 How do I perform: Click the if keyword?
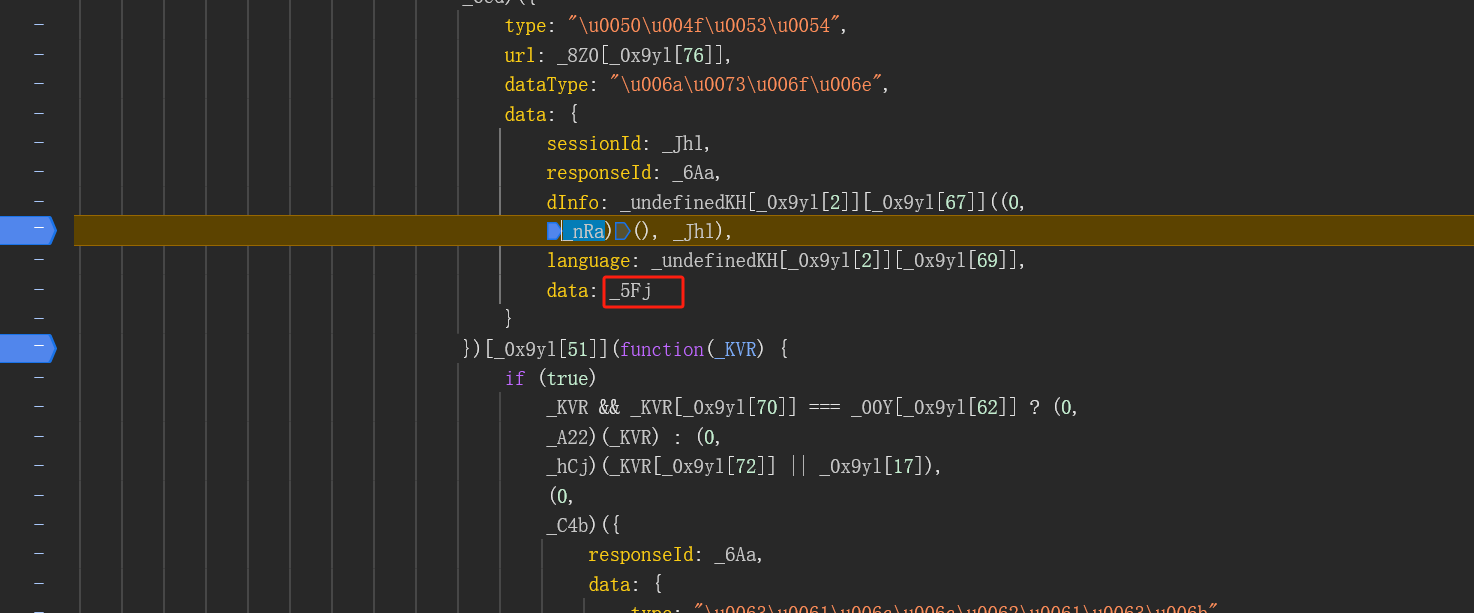click(x=515, y=379)
